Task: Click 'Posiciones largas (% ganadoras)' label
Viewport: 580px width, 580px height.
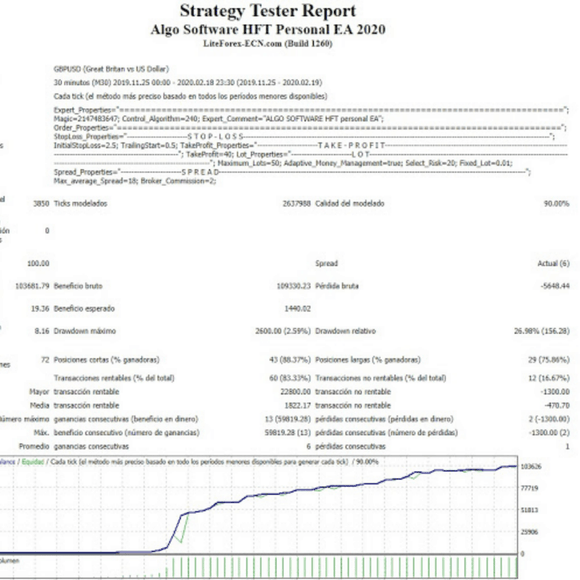Action: pyautogui.click(x=368, y=360)
